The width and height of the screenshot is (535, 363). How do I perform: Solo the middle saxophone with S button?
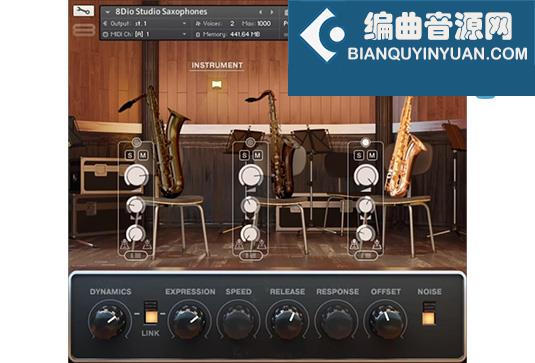244,155
